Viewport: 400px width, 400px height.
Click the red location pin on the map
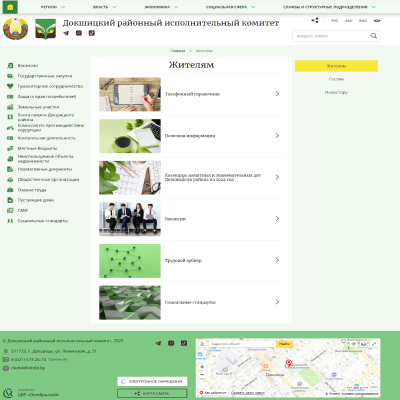289,363
